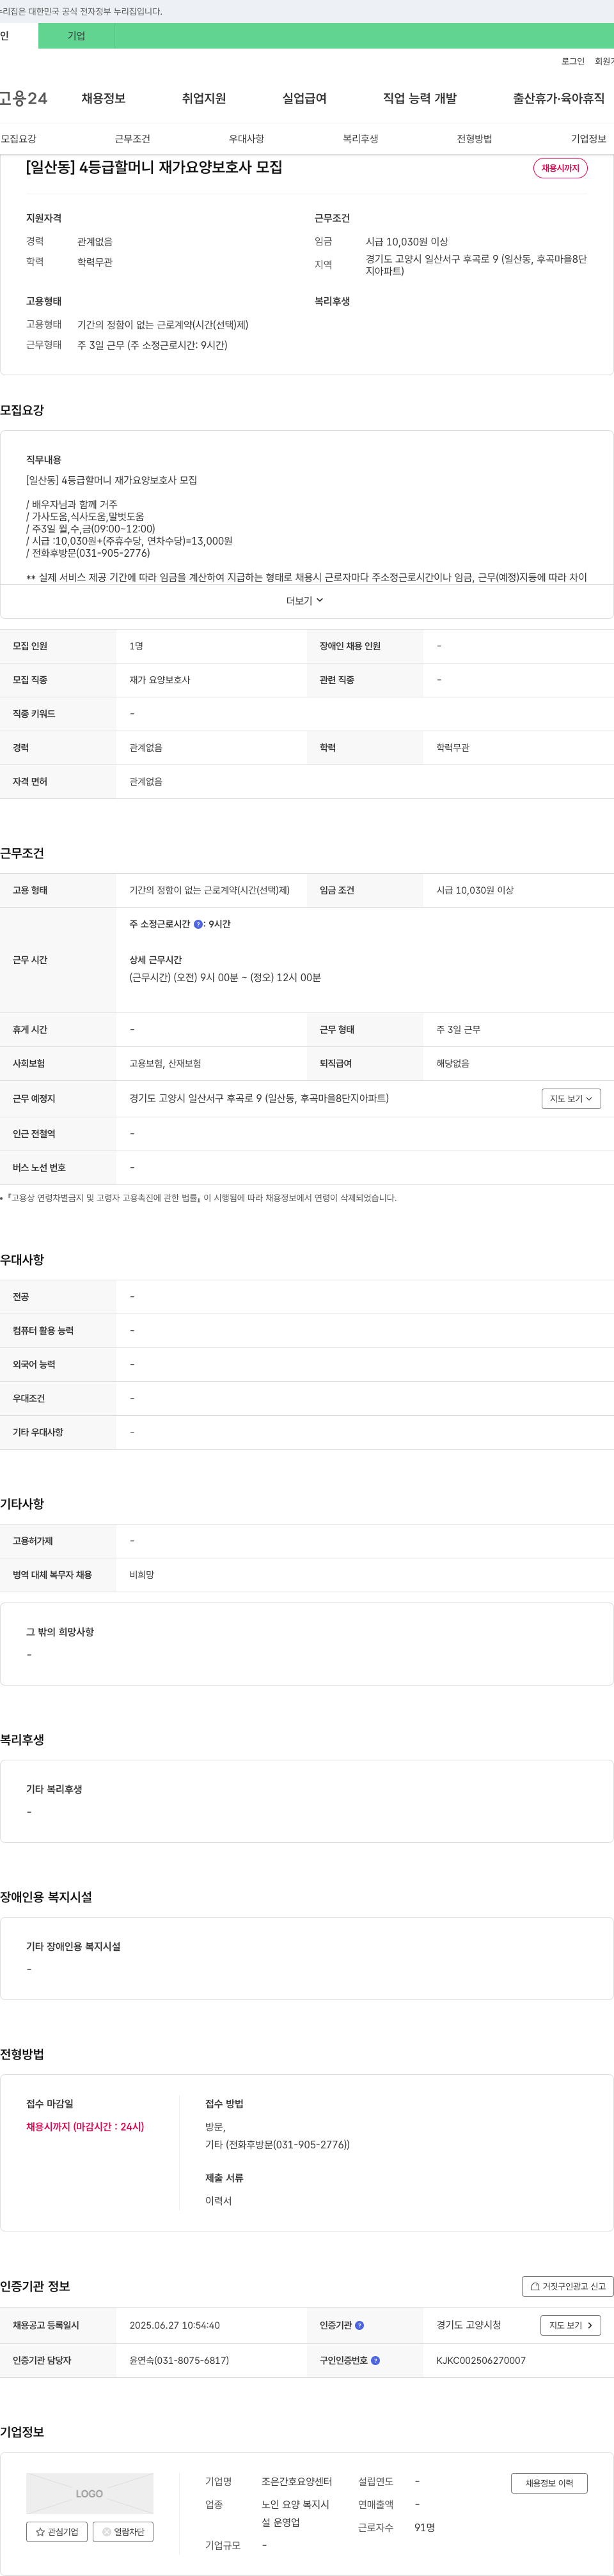614x2576 pixels.
Task: Open 지도 보기 for 경기도 고양시청
Action: tap(571, 2325)
